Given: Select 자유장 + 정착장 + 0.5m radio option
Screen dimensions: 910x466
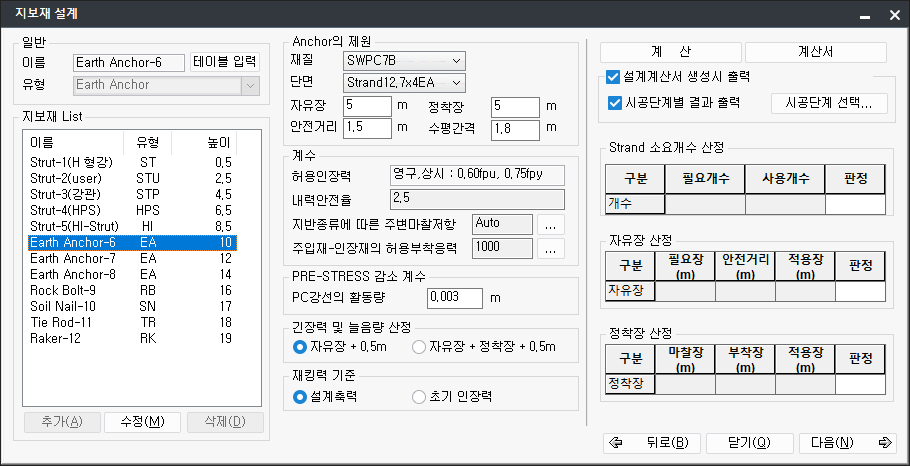Looking at the screenshot, I should [419, 347].
